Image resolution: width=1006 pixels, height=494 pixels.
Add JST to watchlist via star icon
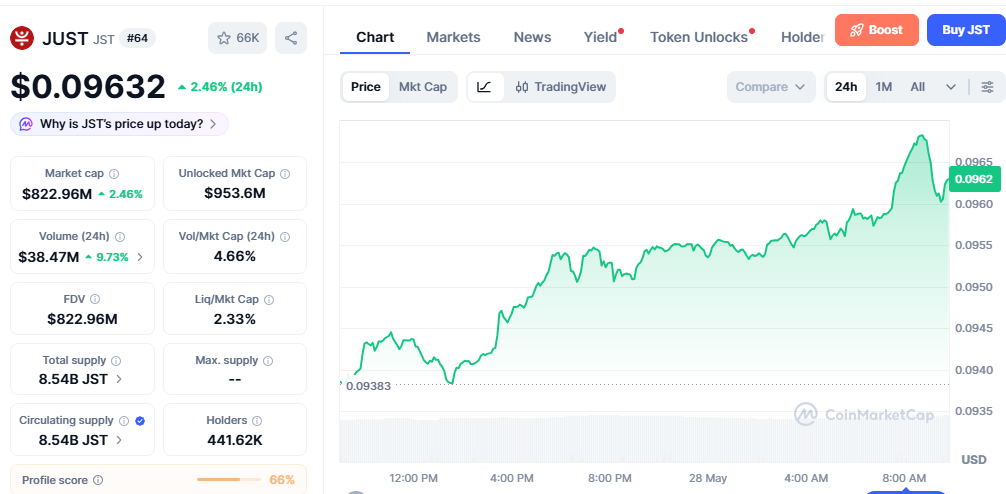pos(223,38)
